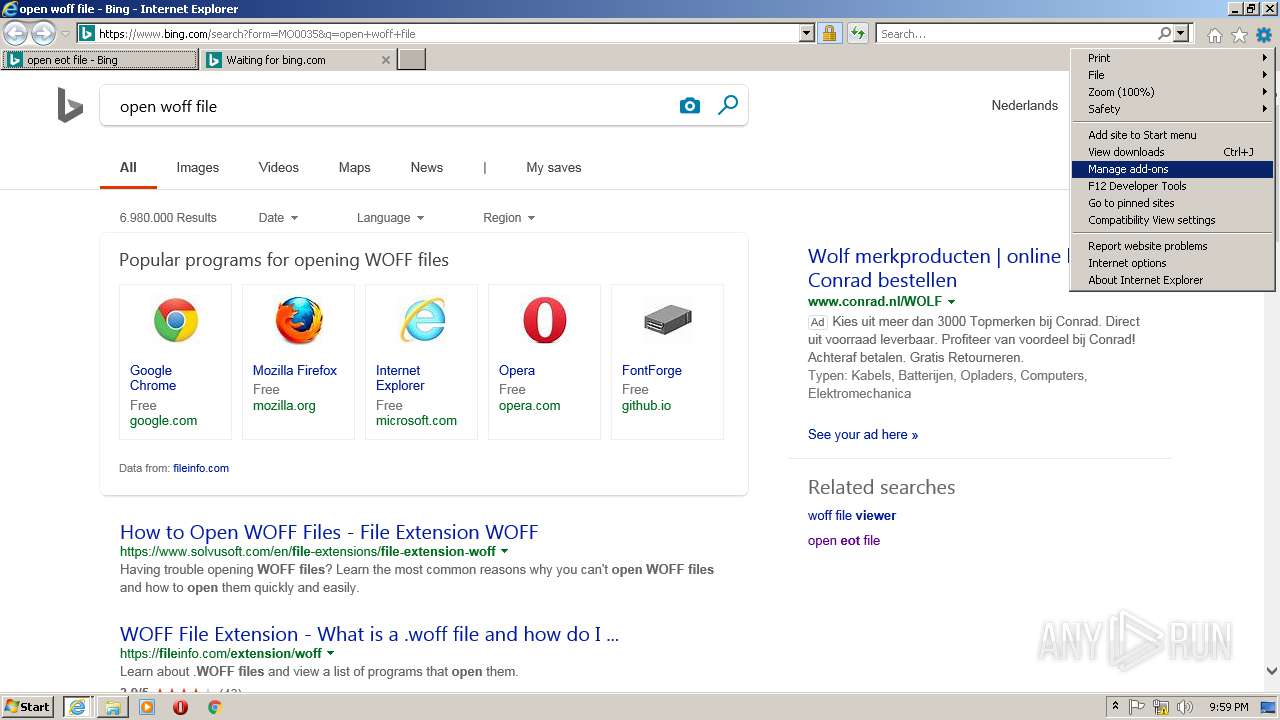Viewport: 1280px width, 720px height.
Task: Click the refresh page icon
Action: click(857, 33)
